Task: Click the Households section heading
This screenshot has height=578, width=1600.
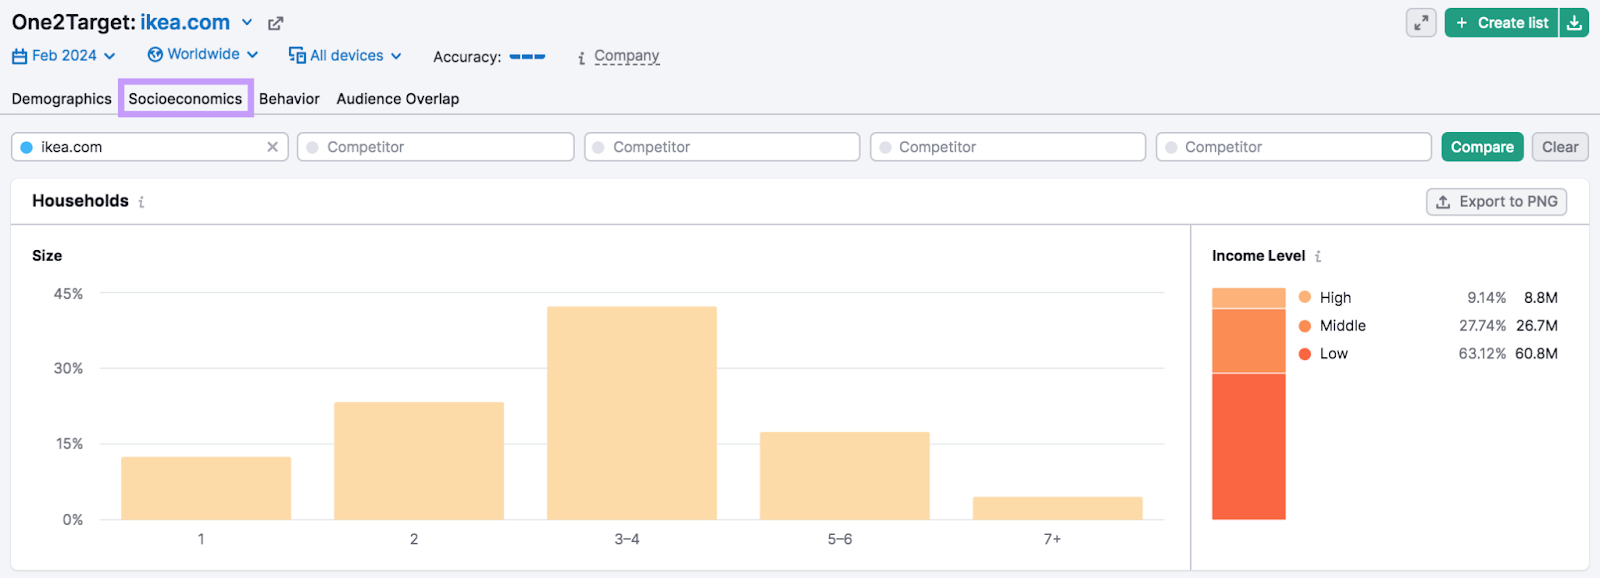Action: pos(80,201)
